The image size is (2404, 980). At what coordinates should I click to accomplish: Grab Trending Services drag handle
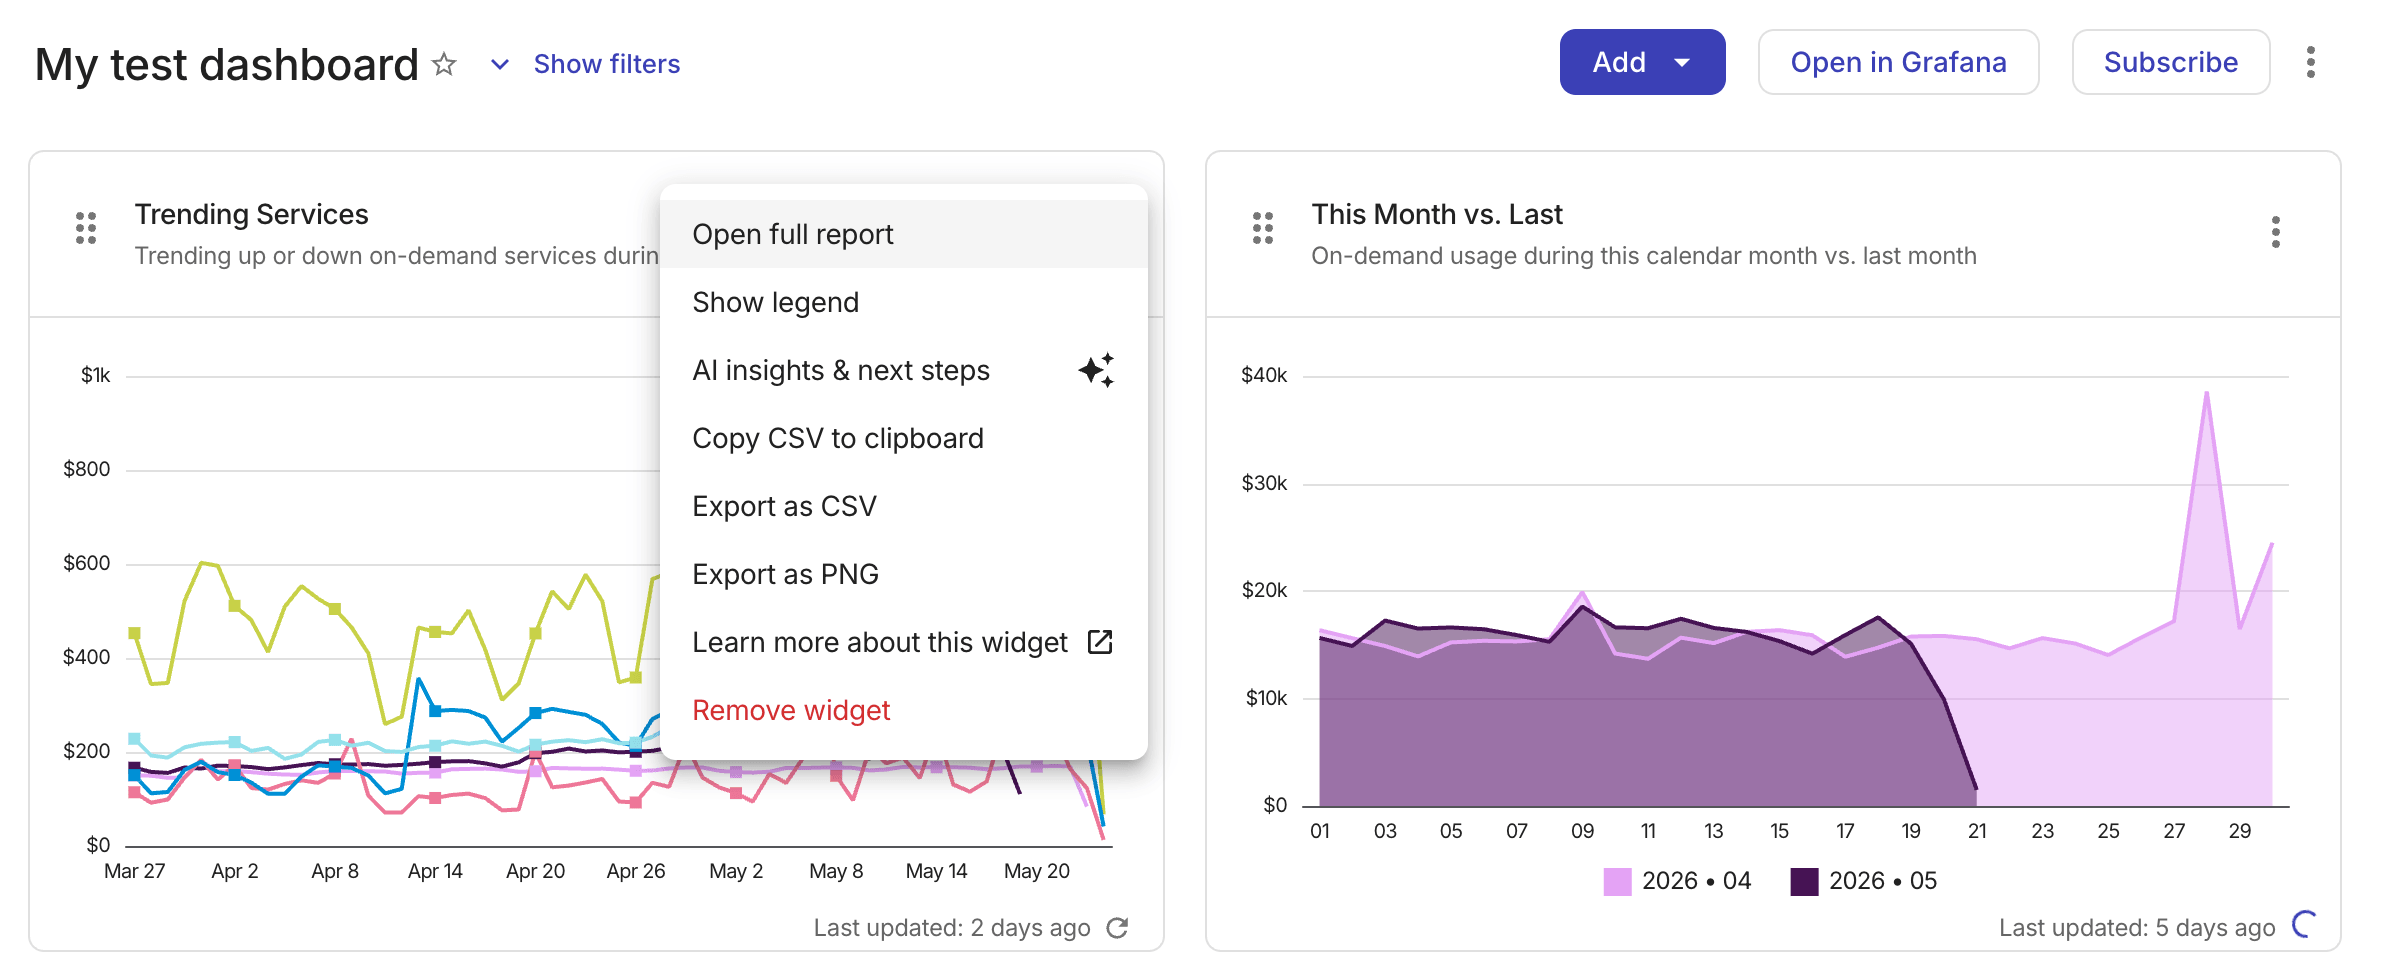[86, 228]
